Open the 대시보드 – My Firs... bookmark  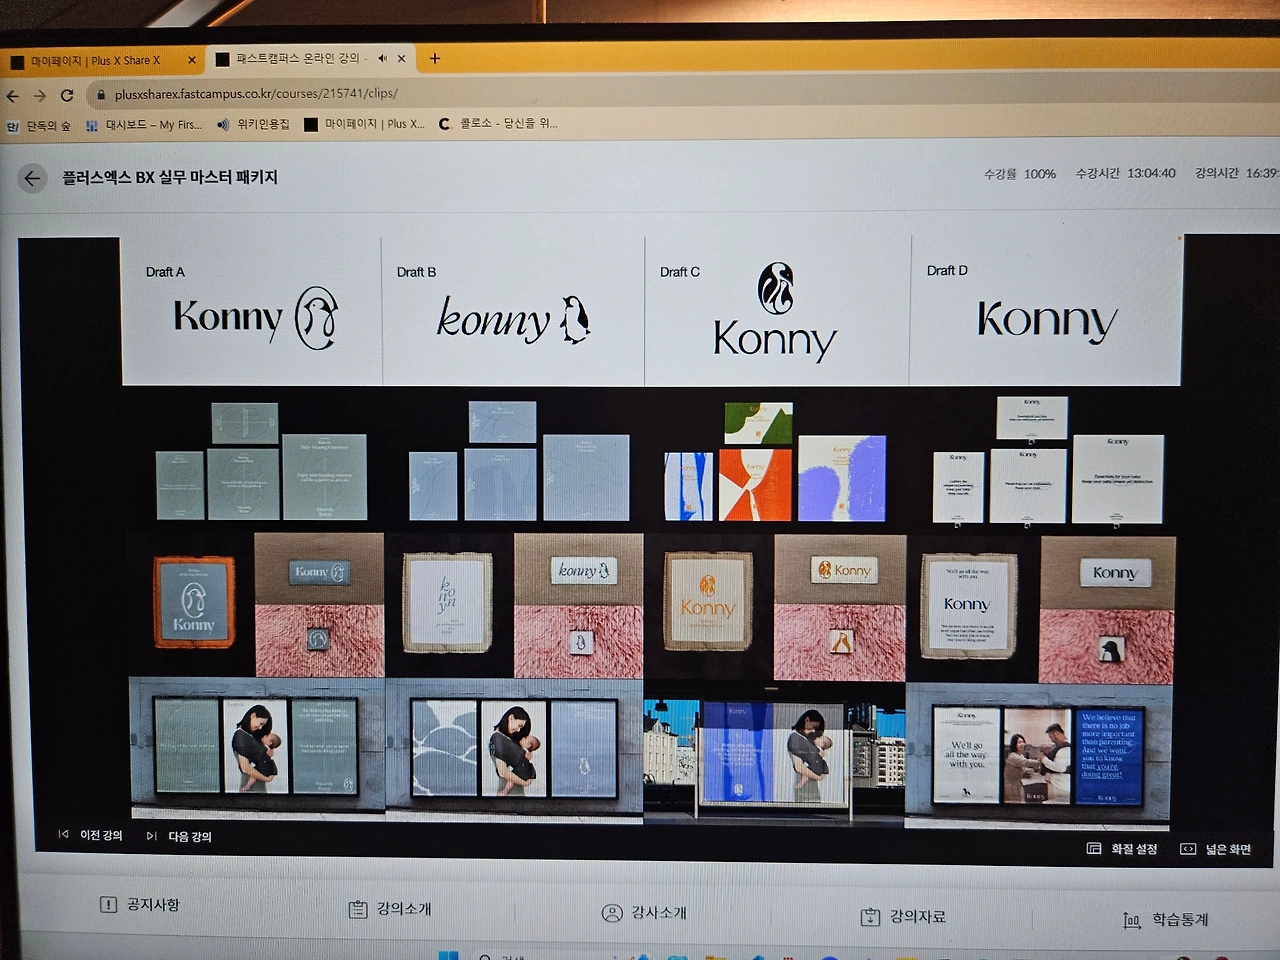[144, 125]
